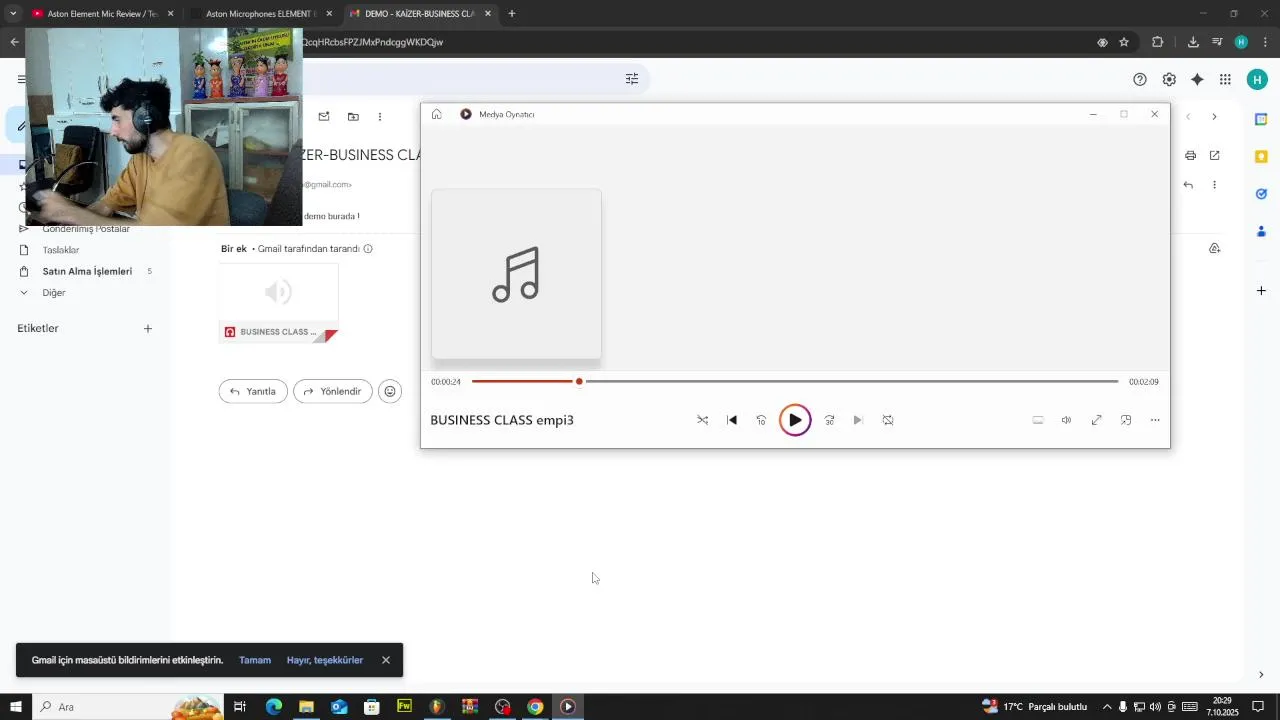Open the Gmail support help icon
This screenshot has width=1280, height=720.
pyautogui.click(x=1140, y=79)
